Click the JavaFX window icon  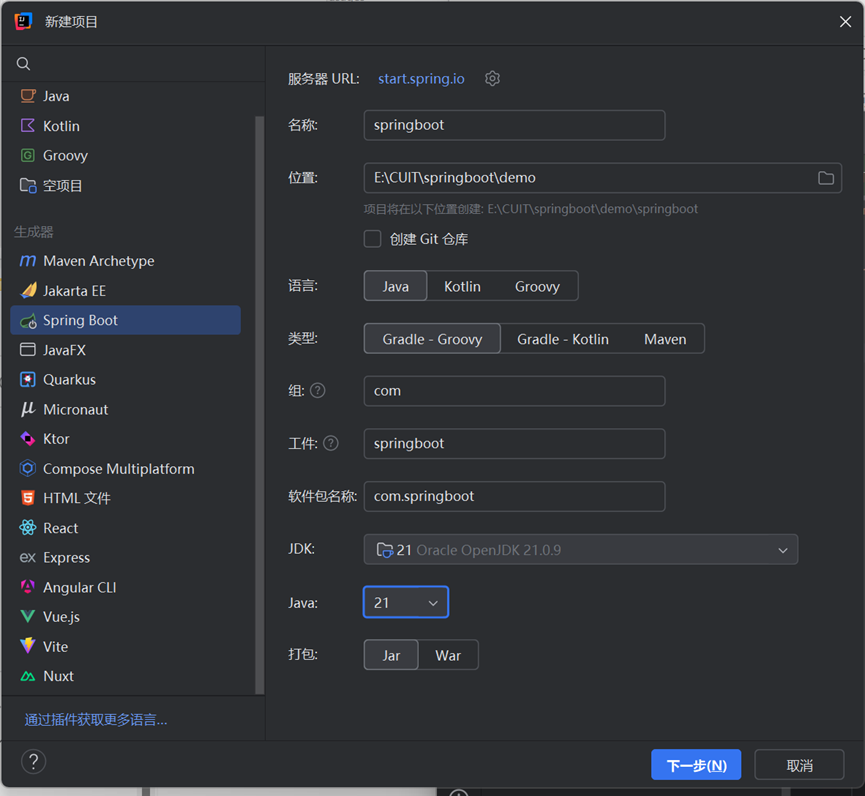pos(28,350)
